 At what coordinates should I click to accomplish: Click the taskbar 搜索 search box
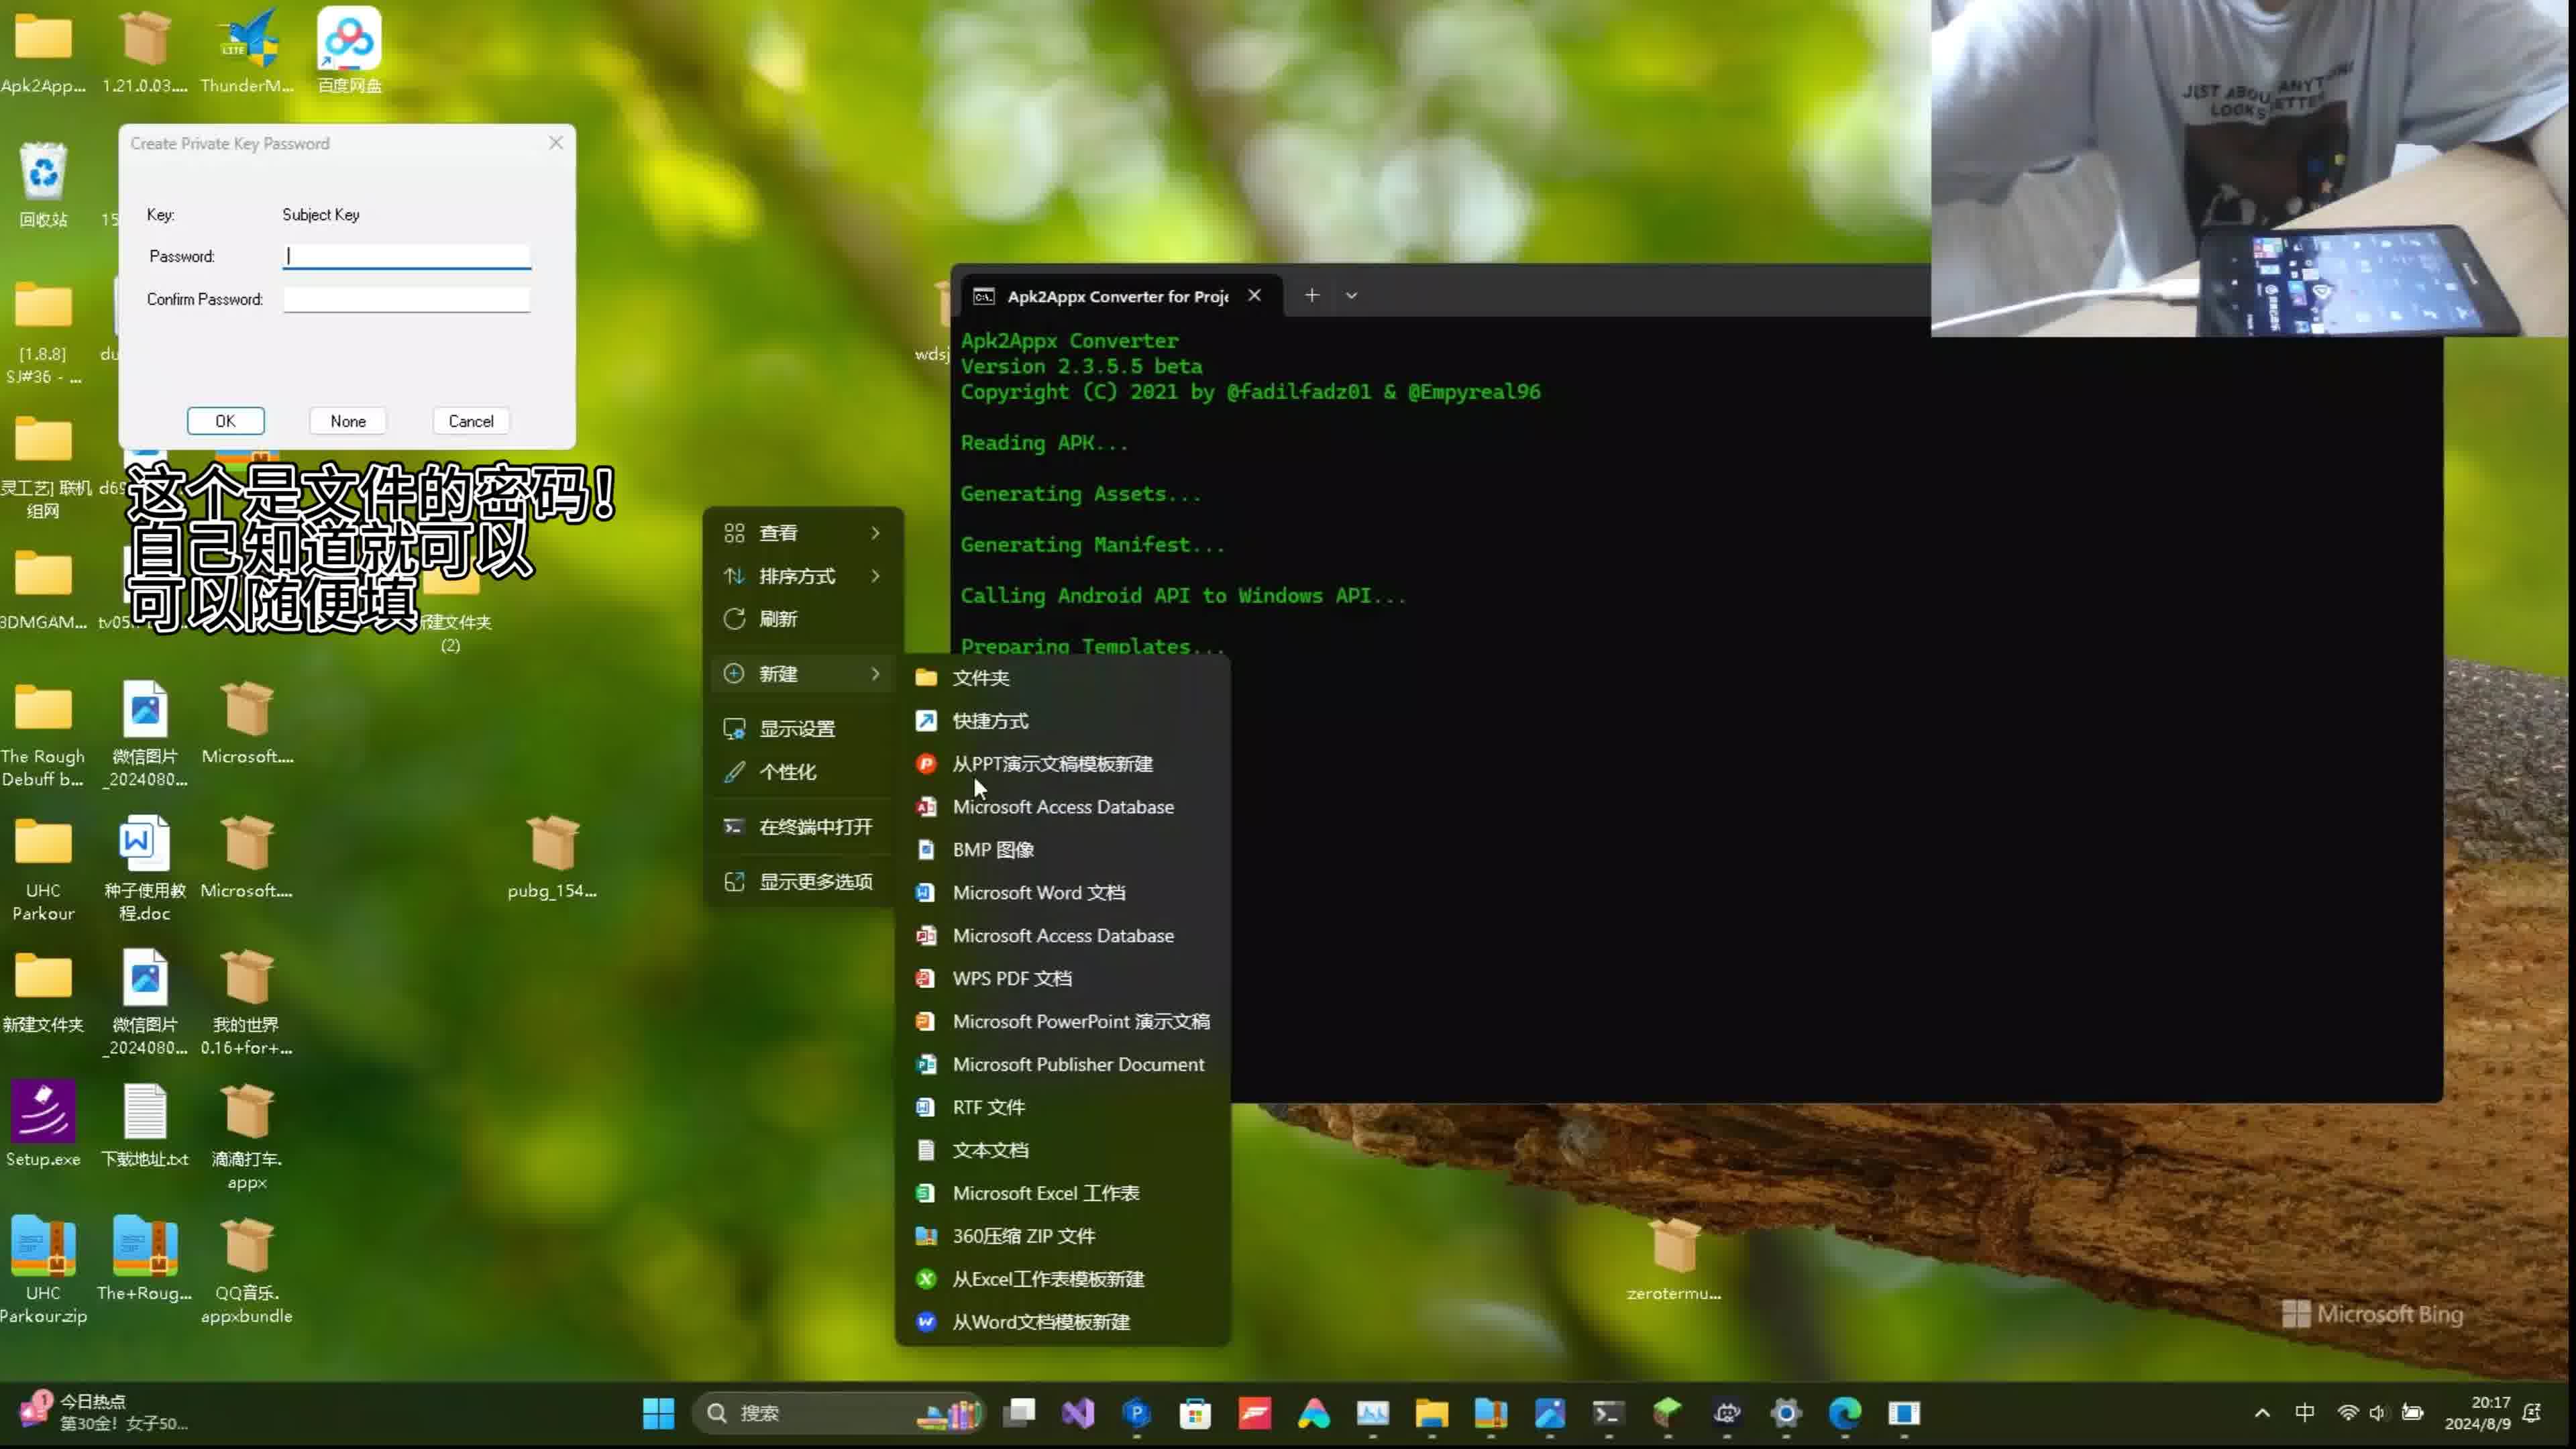(838, 1413)
